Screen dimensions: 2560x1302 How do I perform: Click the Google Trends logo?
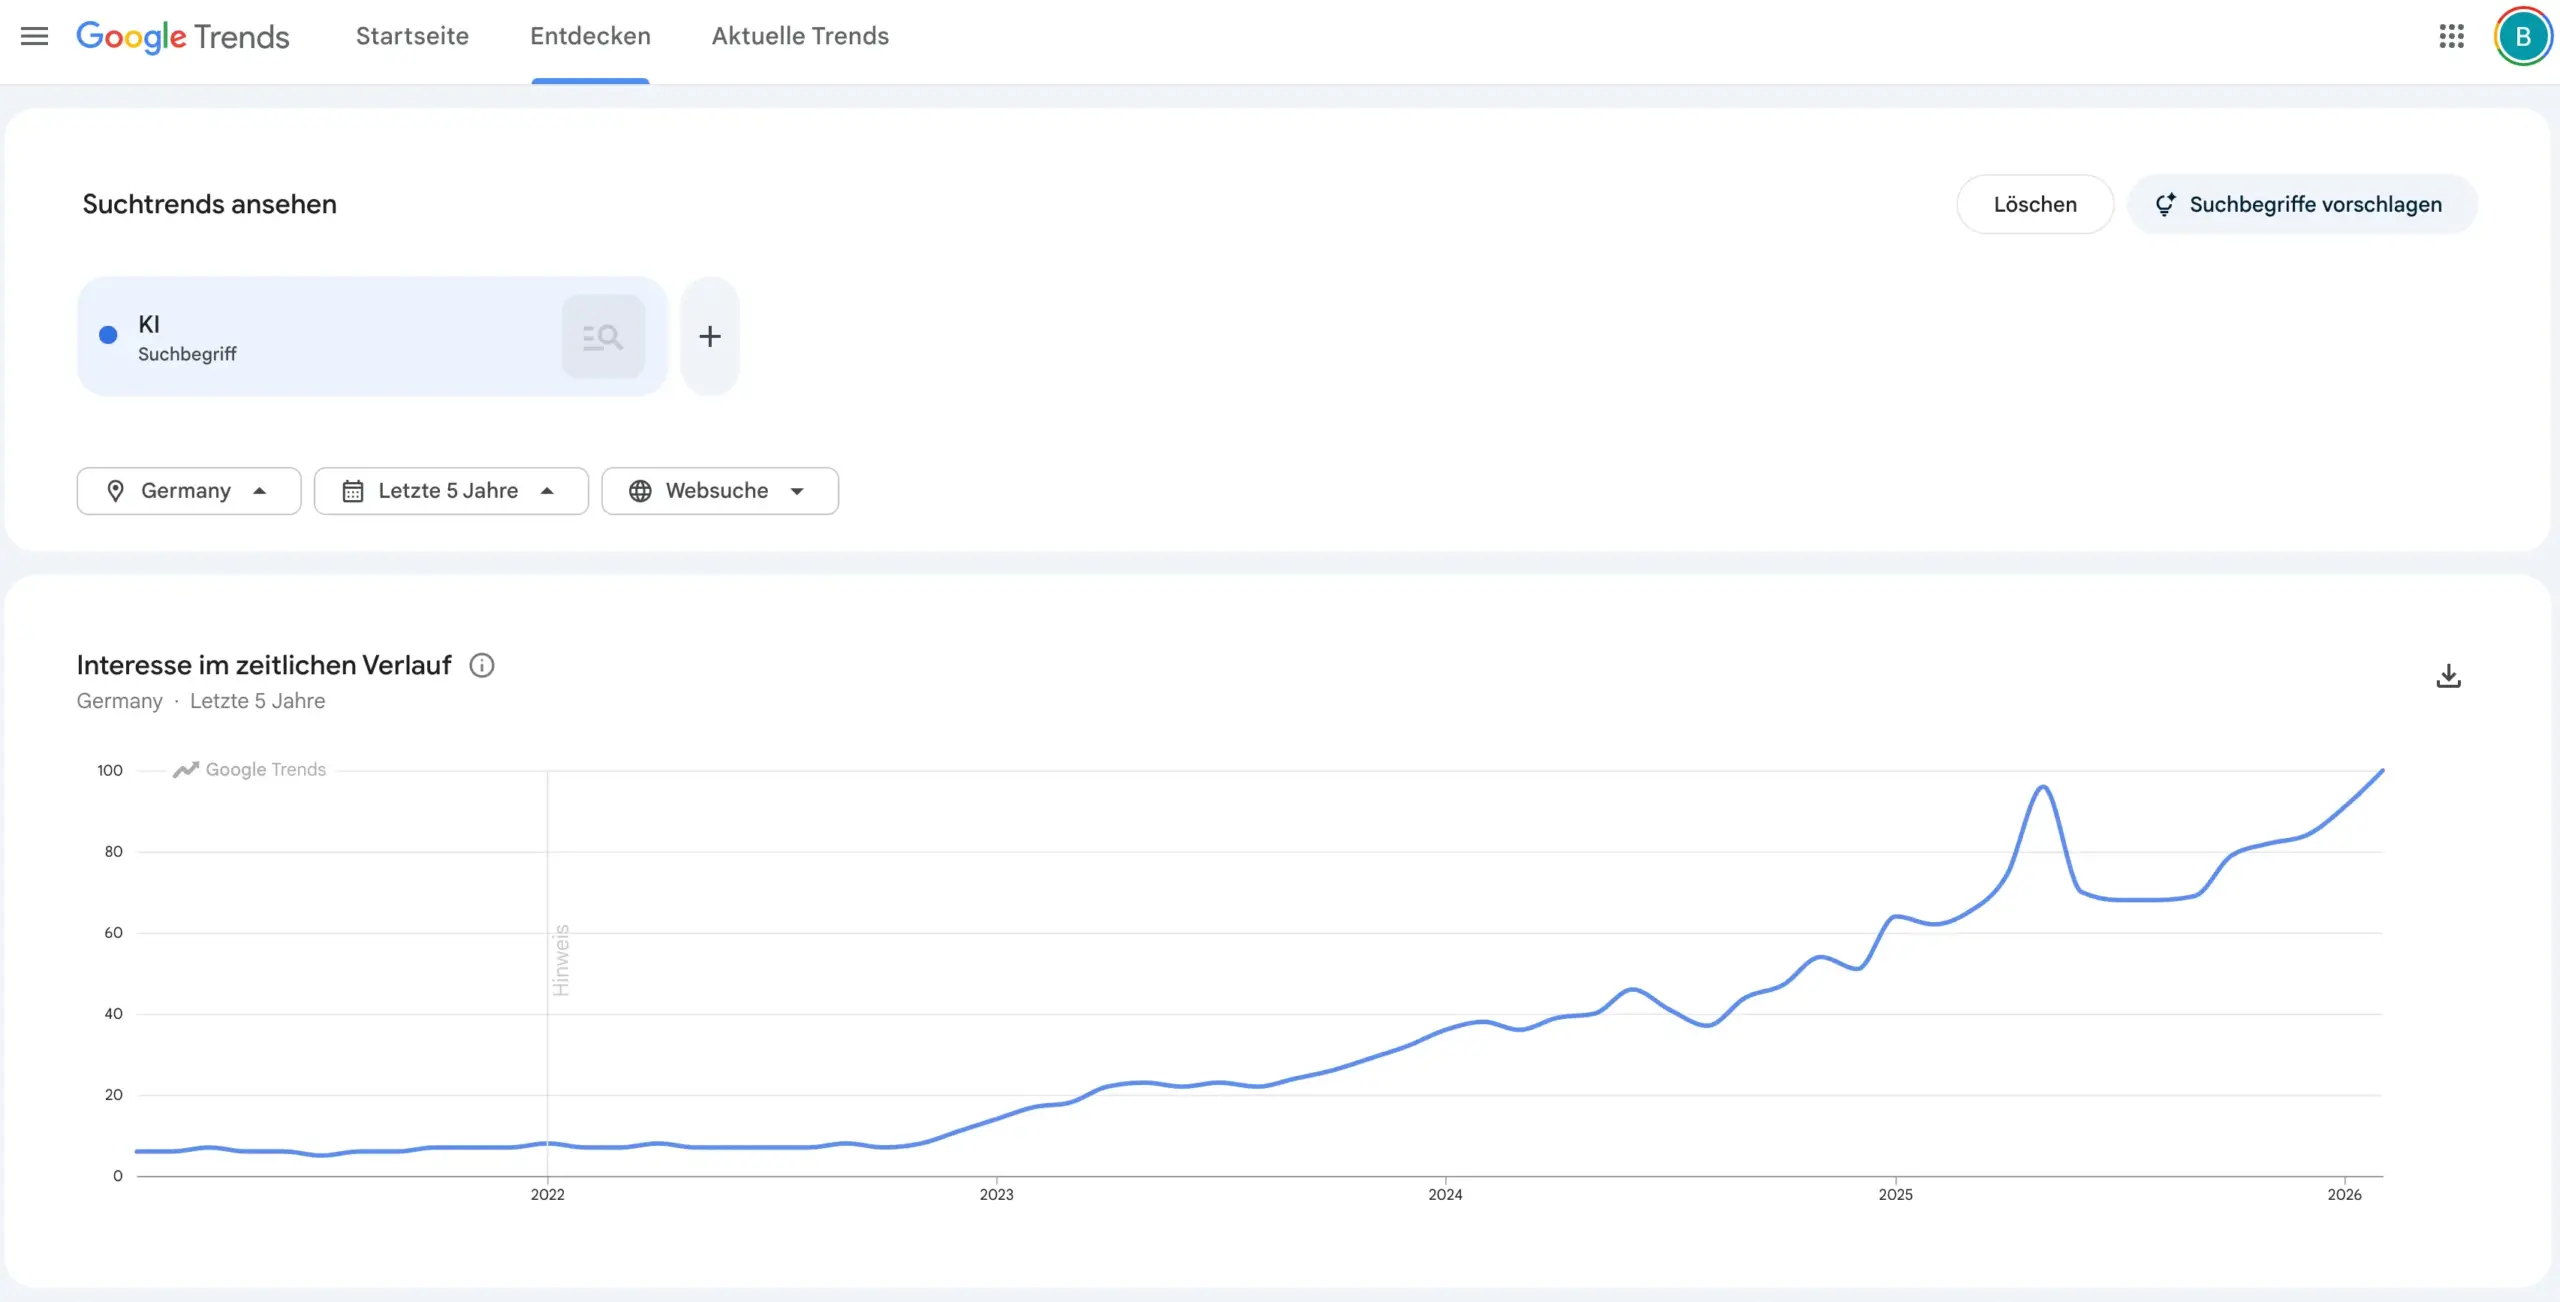pos(183,37)
